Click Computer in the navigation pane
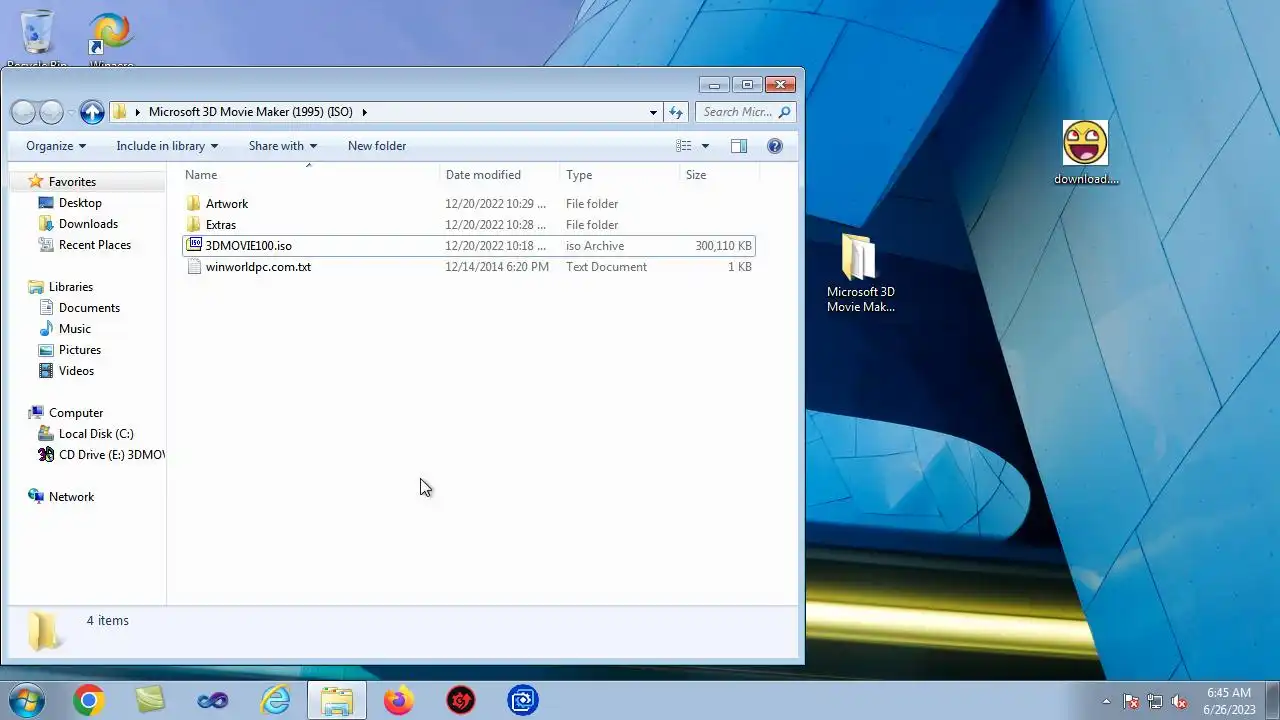The image size is (1280, 720). point(76,413)
